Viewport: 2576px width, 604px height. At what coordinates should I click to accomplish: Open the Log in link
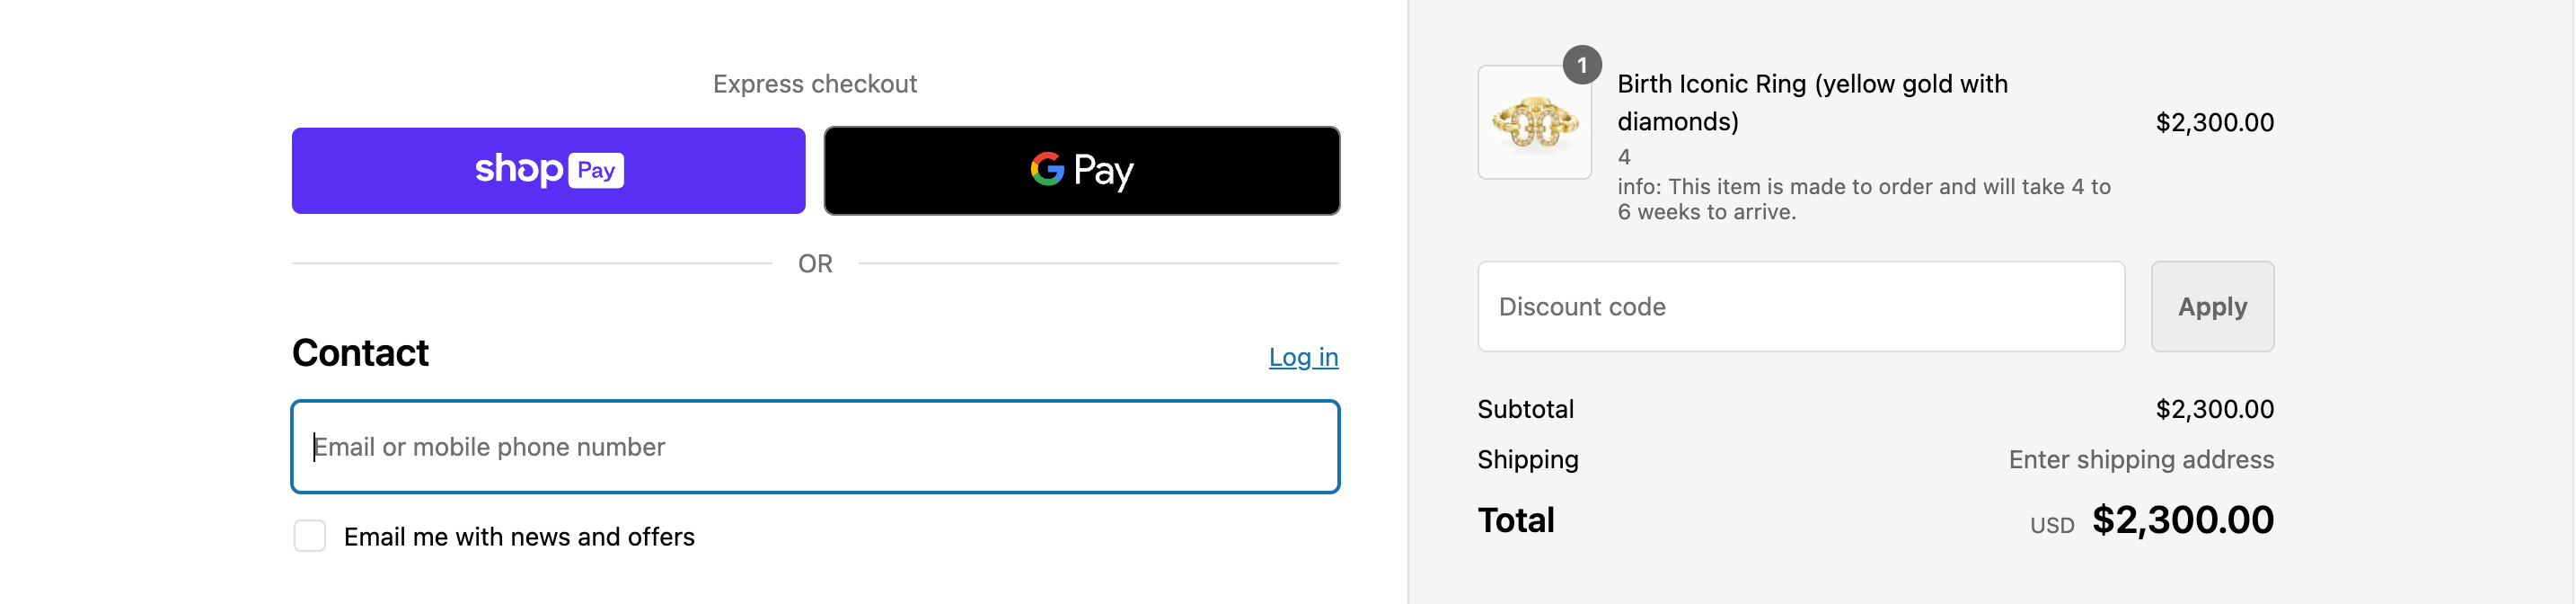[x=1302, y=357]
